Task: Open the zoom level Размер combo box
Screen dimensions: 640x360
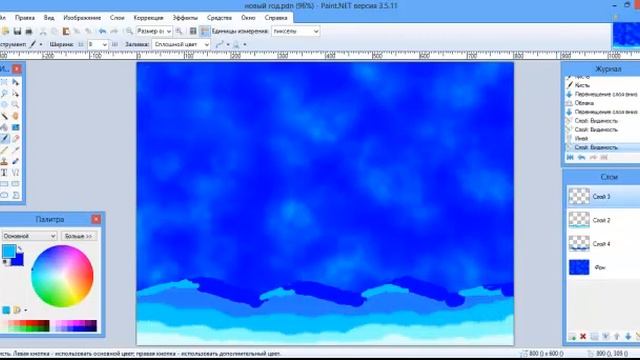Action: pyautogui.click(x=154, y=31)
